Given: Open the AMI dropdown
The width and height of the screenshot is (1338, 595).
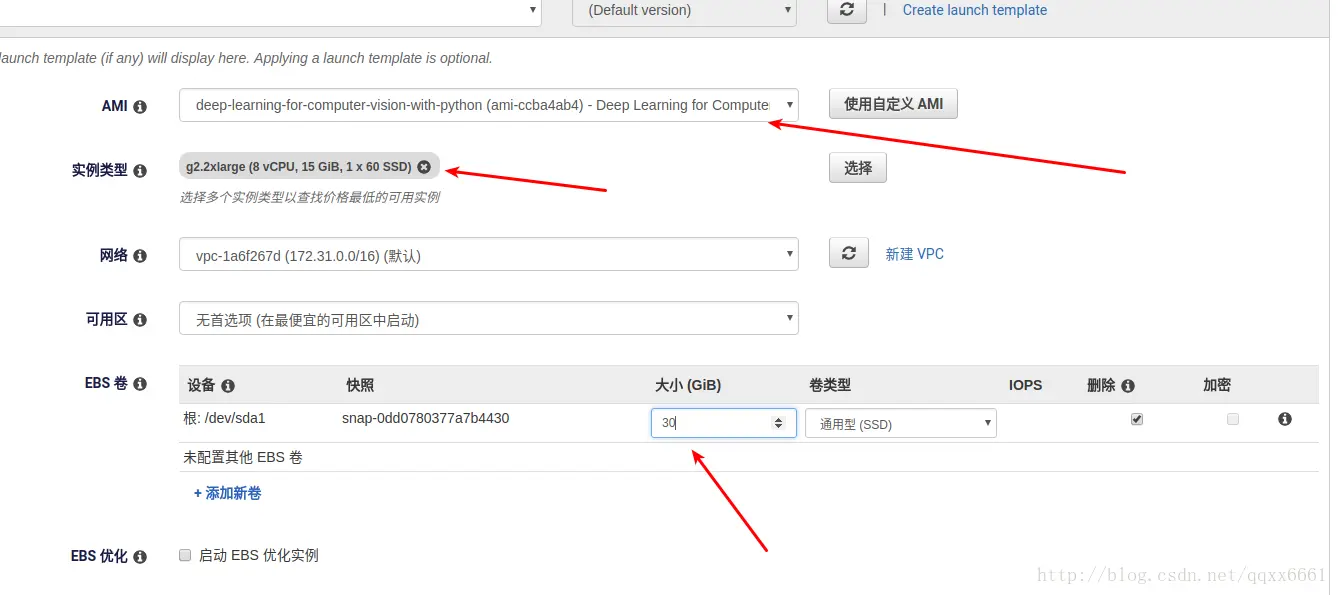Looking at the screenshot, I should click(x=489, y=105).
